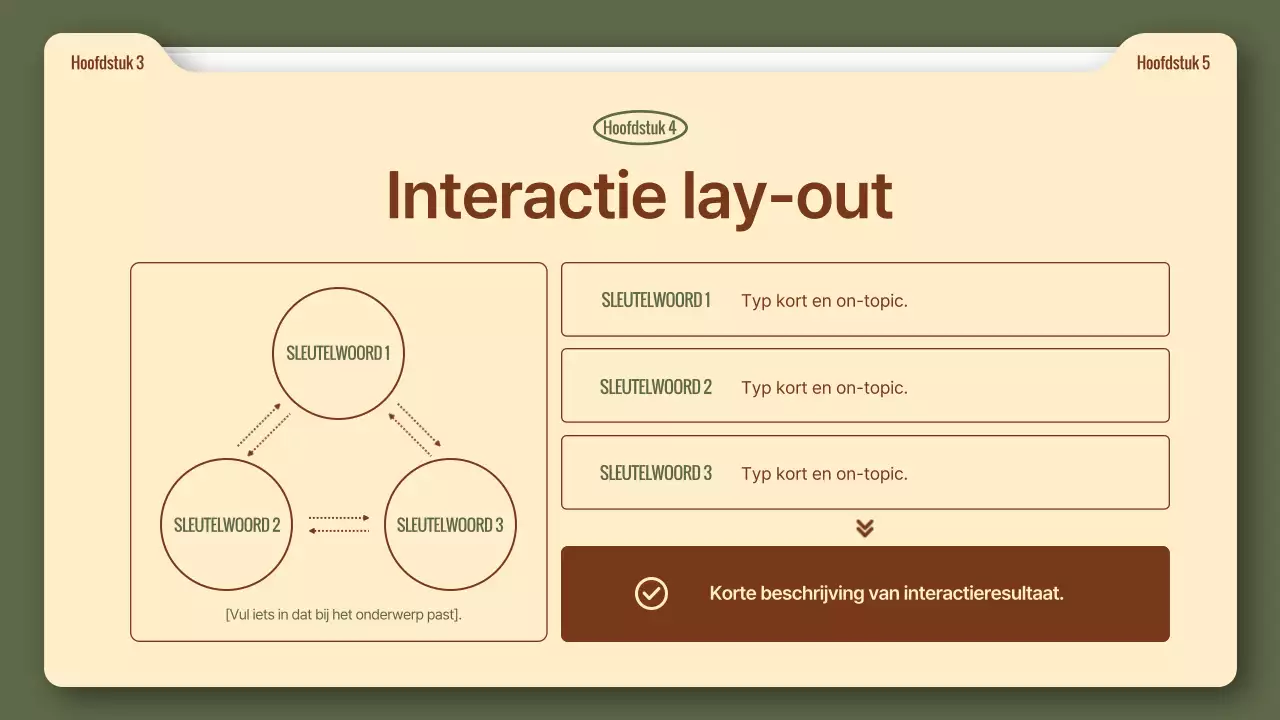Edit the bracketed caption under the diagram
This screenshot has width=1280, height=720.
pyautogui.click(x=343, y=614)
